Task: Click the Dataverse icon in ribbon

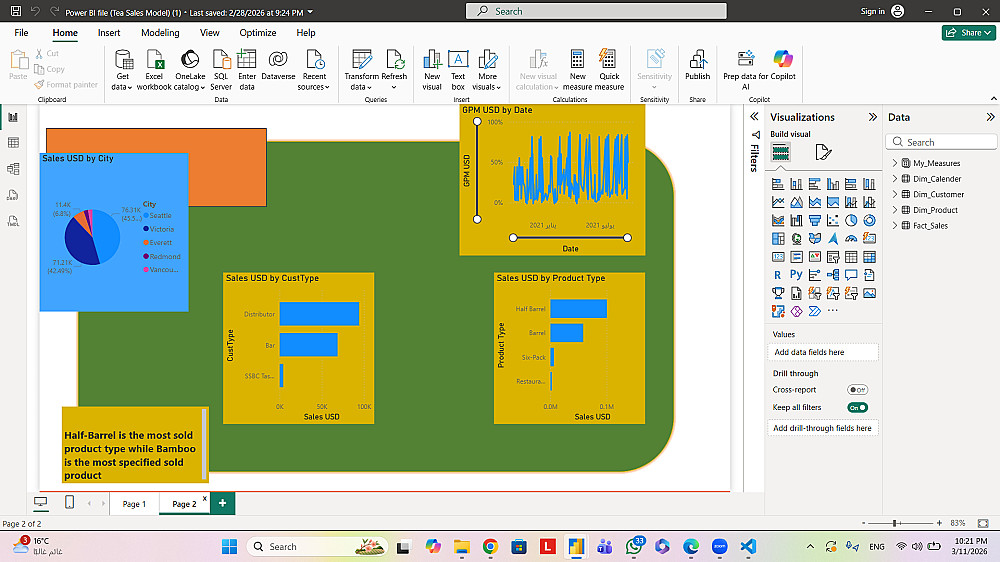Action: [x=278, y=61]
